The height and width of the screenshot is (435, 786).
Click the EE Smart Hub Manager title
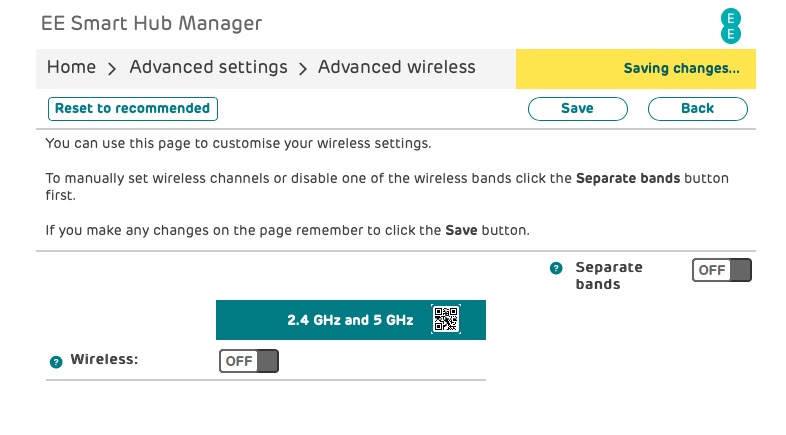(x=151, y=23)
